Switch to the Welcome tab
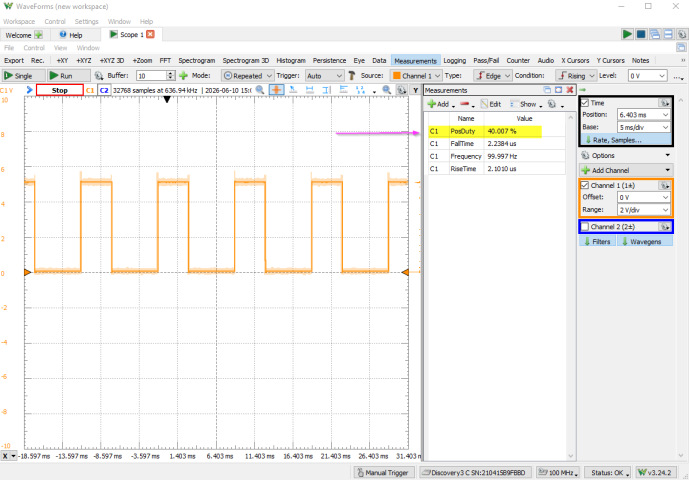Viewport: 689px width, 480px height. (24, 35)
